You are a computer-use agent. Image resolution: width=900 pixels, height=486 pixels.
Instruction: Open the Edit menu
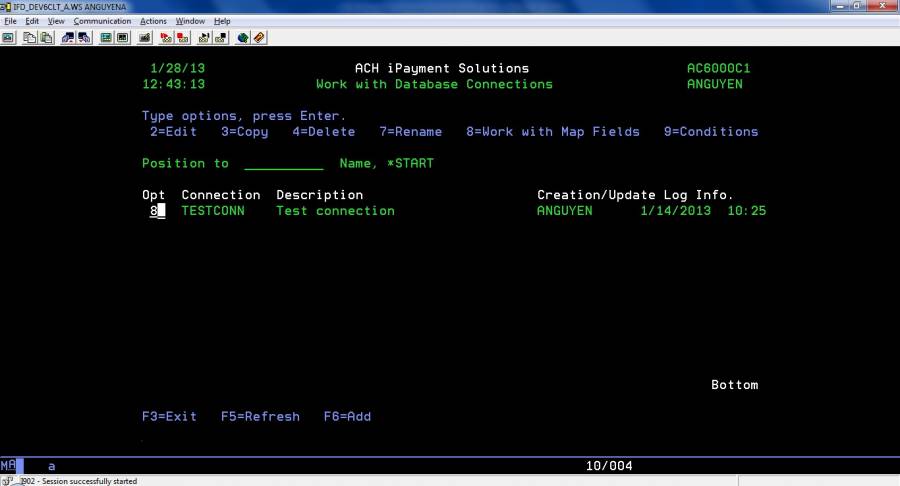[32, 21]
